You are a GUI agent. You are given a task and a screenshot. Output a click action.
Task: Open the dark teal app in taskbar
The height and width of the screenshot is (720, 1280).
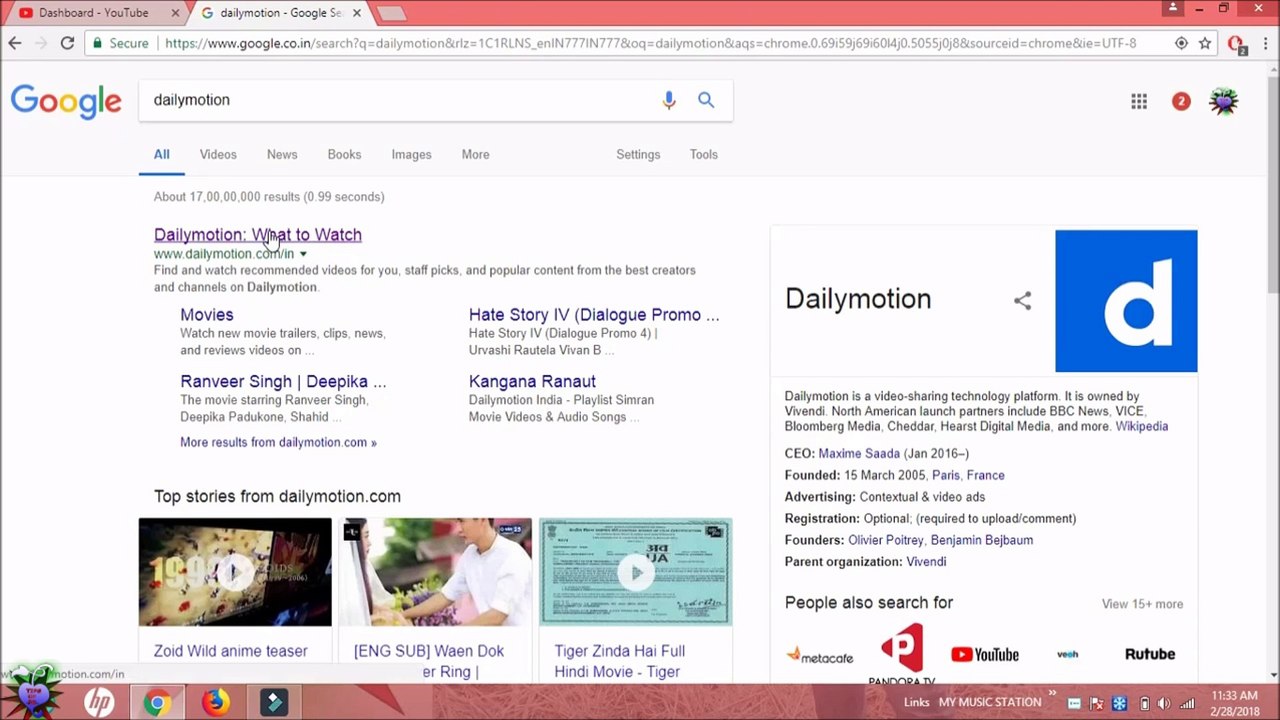point(273,702)
